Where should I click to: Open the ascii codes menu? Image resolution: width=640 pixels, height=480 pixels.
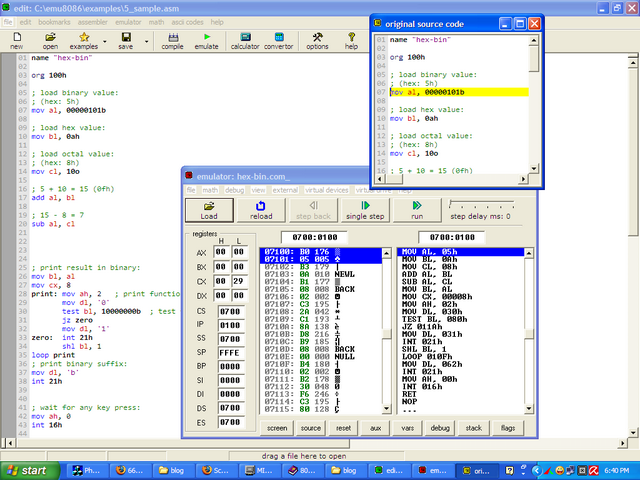point(187,22)
